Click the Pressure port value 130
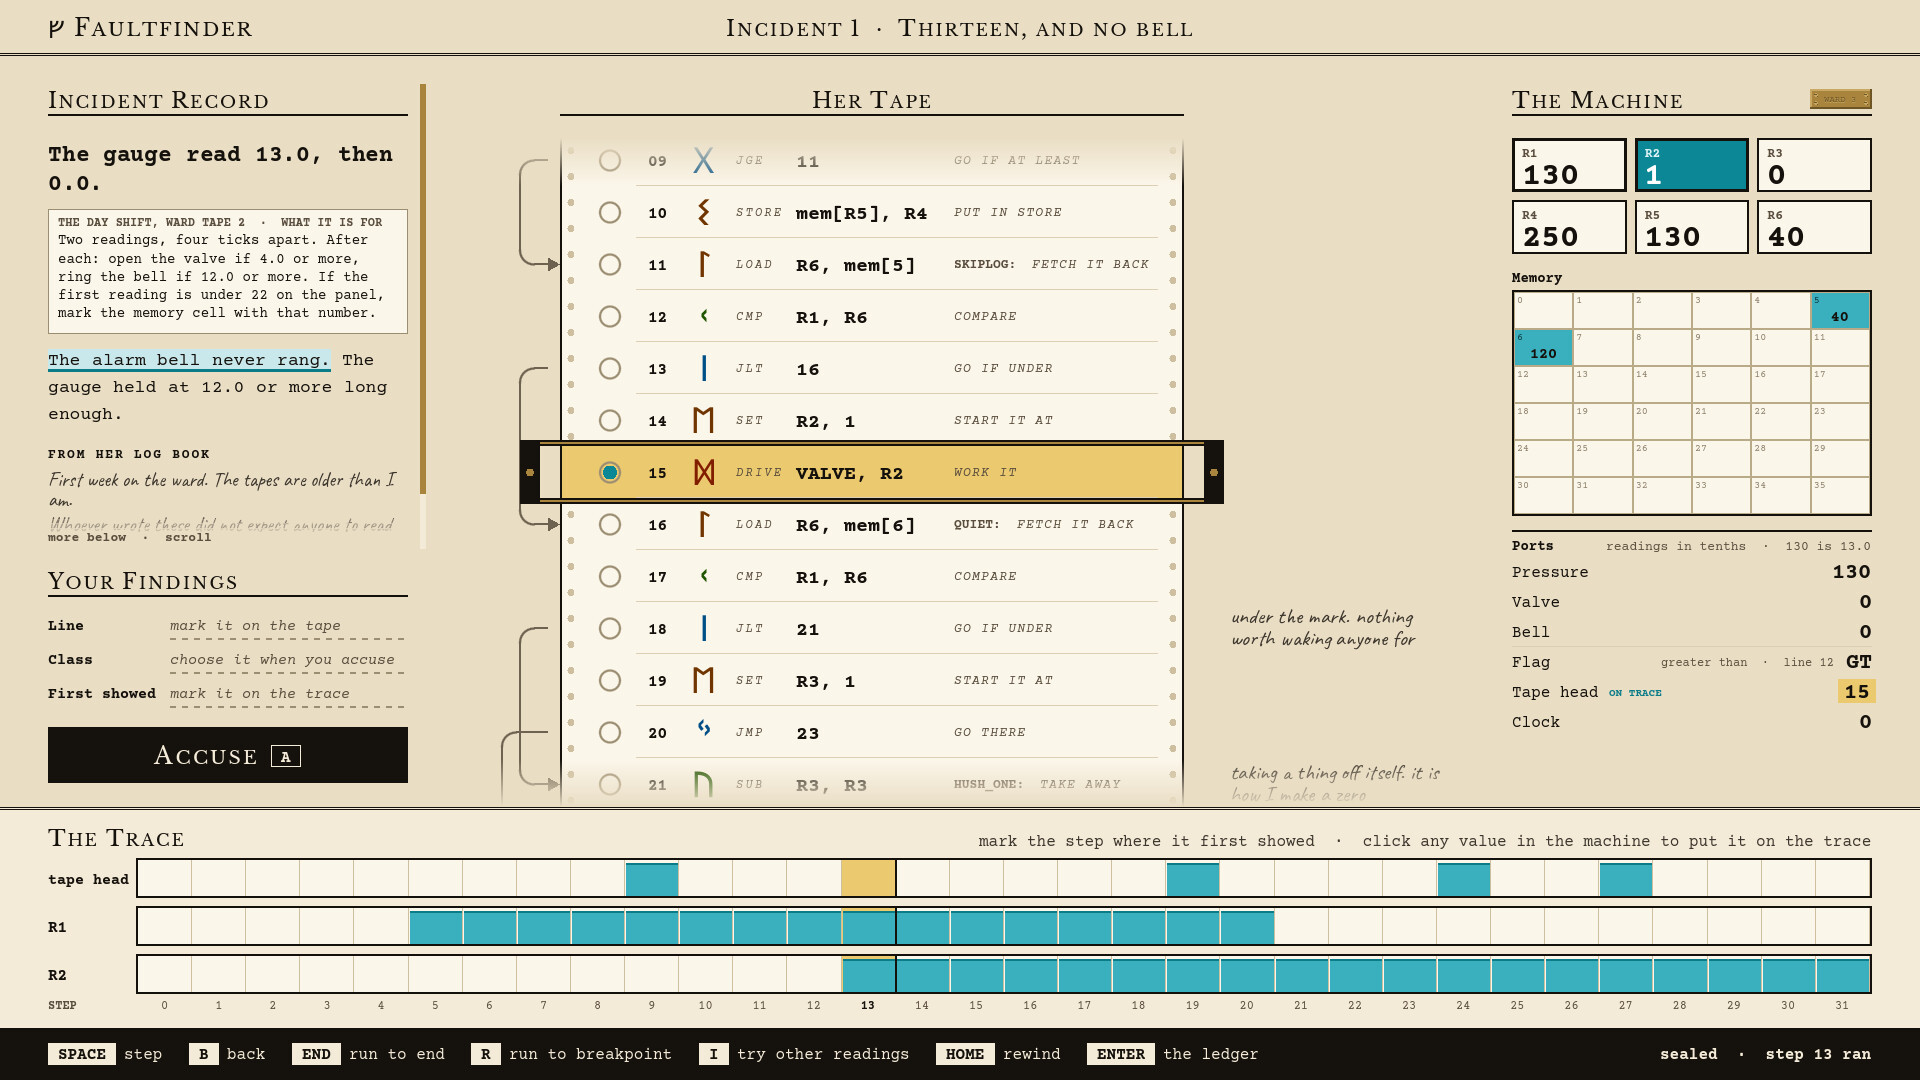The height and width of the screenshot is (1080, 1920). [x=1851, y=572]
